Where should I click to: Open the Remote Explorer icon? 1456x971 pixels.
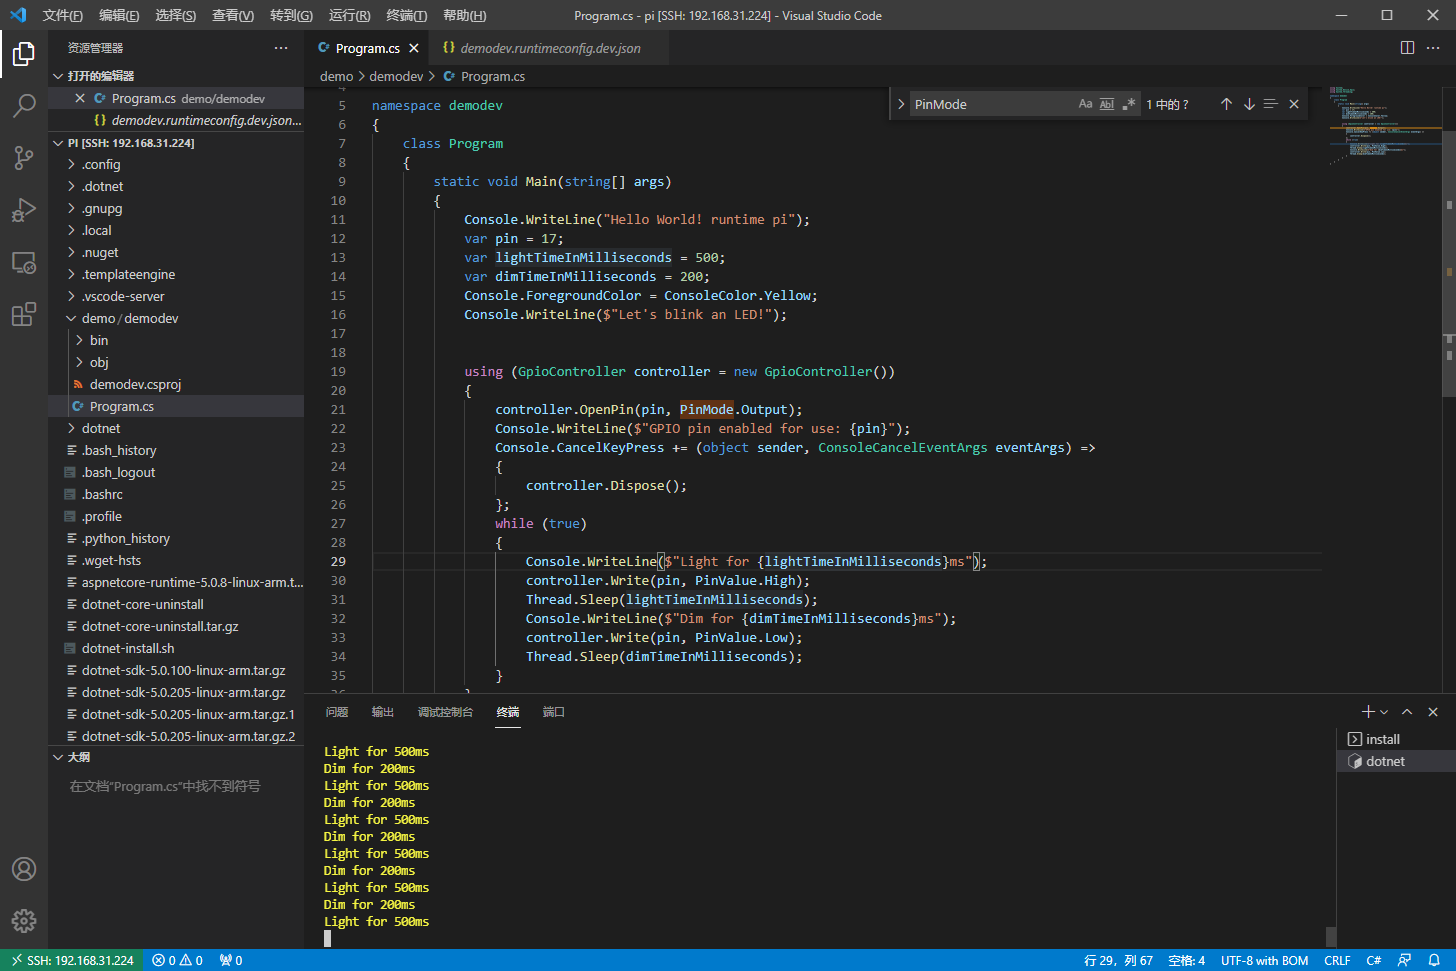click(x=24, y=262)
